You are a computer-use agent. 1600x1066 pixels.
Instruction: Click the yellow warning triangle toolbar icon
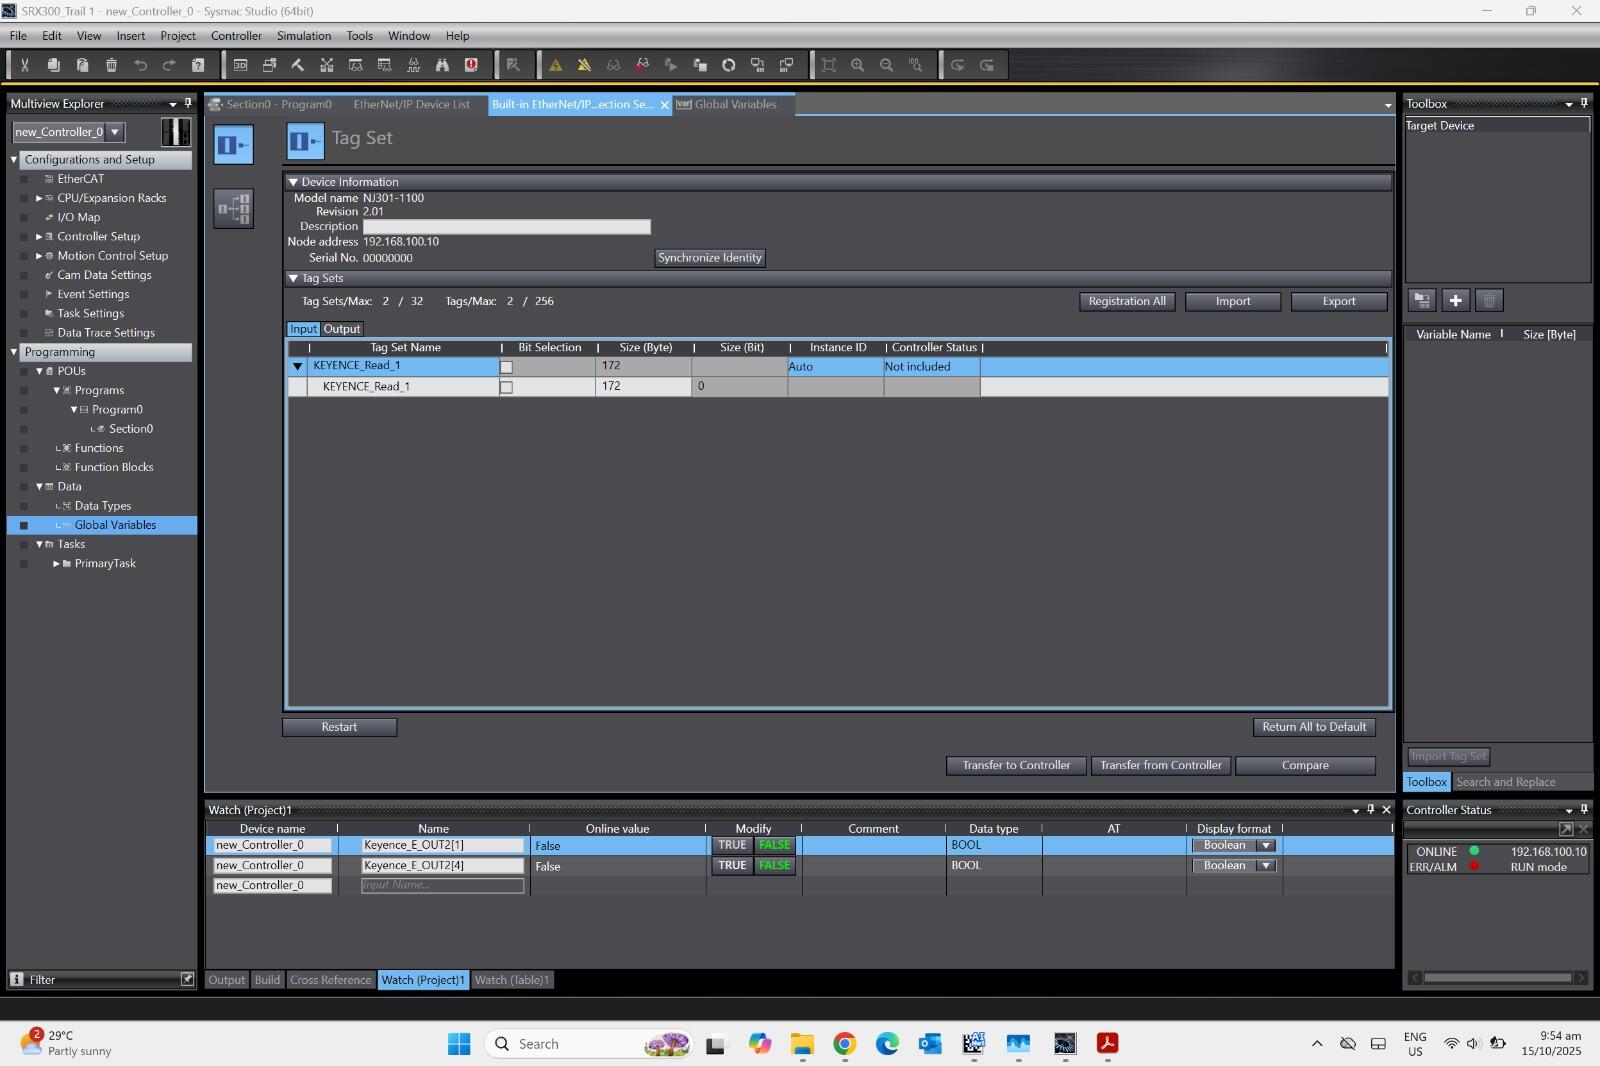pyautogui.click(x=556, y=65)
